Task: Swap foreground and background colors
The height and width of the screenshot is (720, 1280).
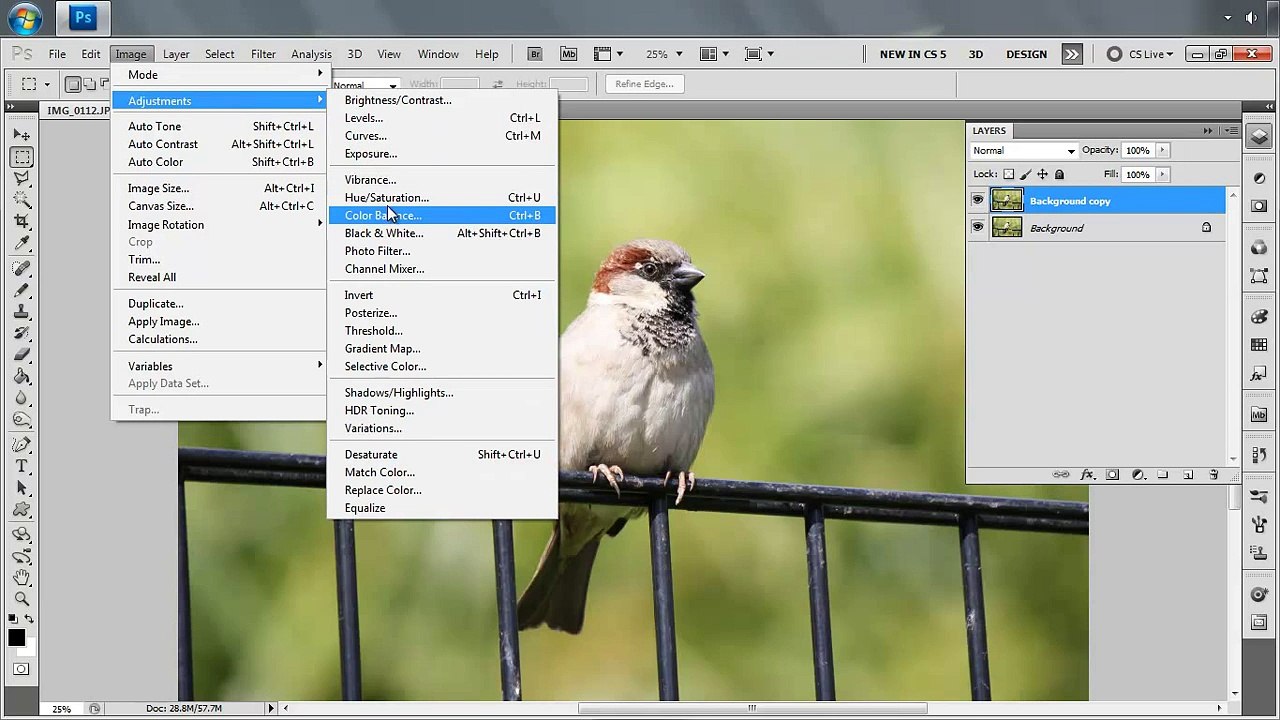Action: pyautogui.click(x=30, y=620)
